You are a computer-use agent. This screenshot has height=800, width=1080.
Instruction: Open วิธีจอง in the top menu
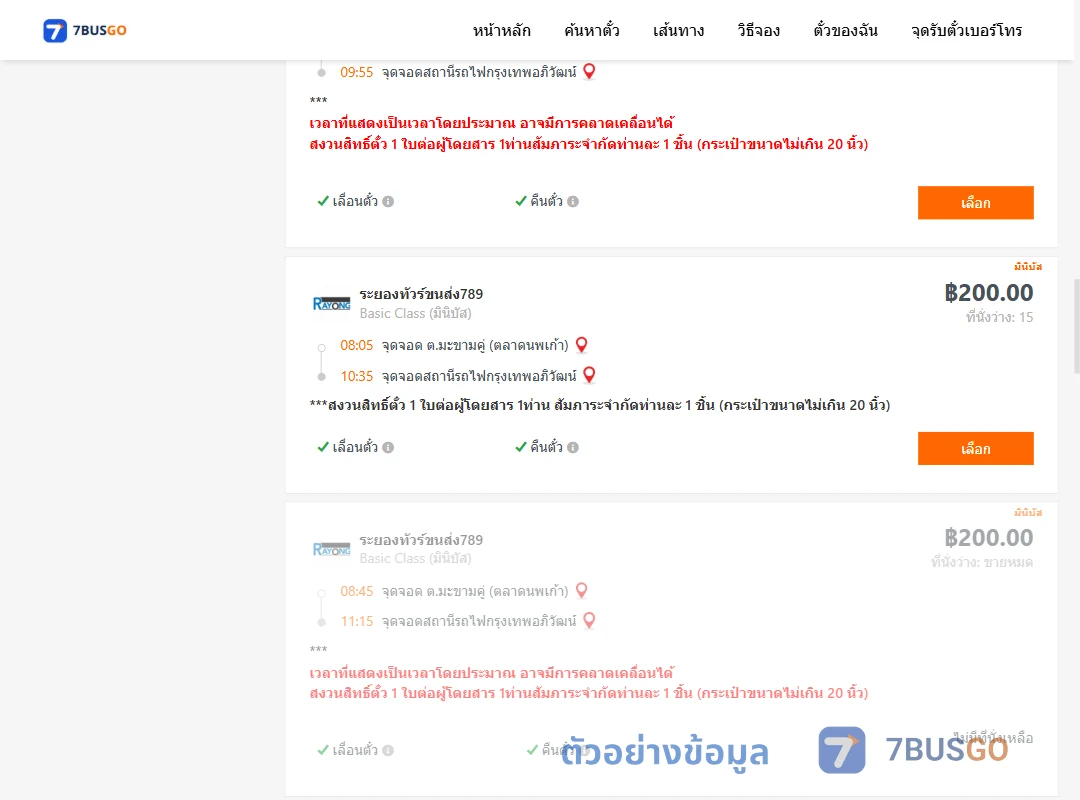758,30
